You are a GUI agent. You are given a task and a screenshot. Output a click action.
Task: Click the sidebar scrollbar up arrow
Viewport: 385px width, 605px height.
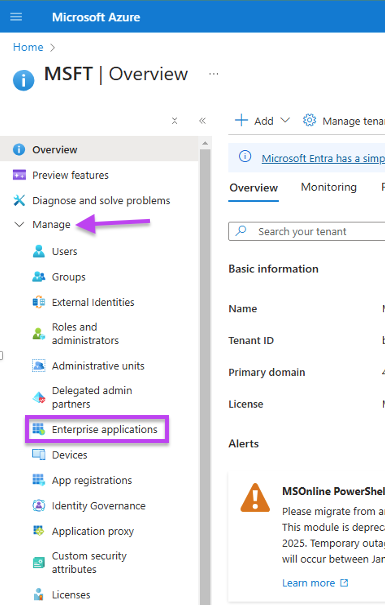pyautogui.click(x=205, y=143)
